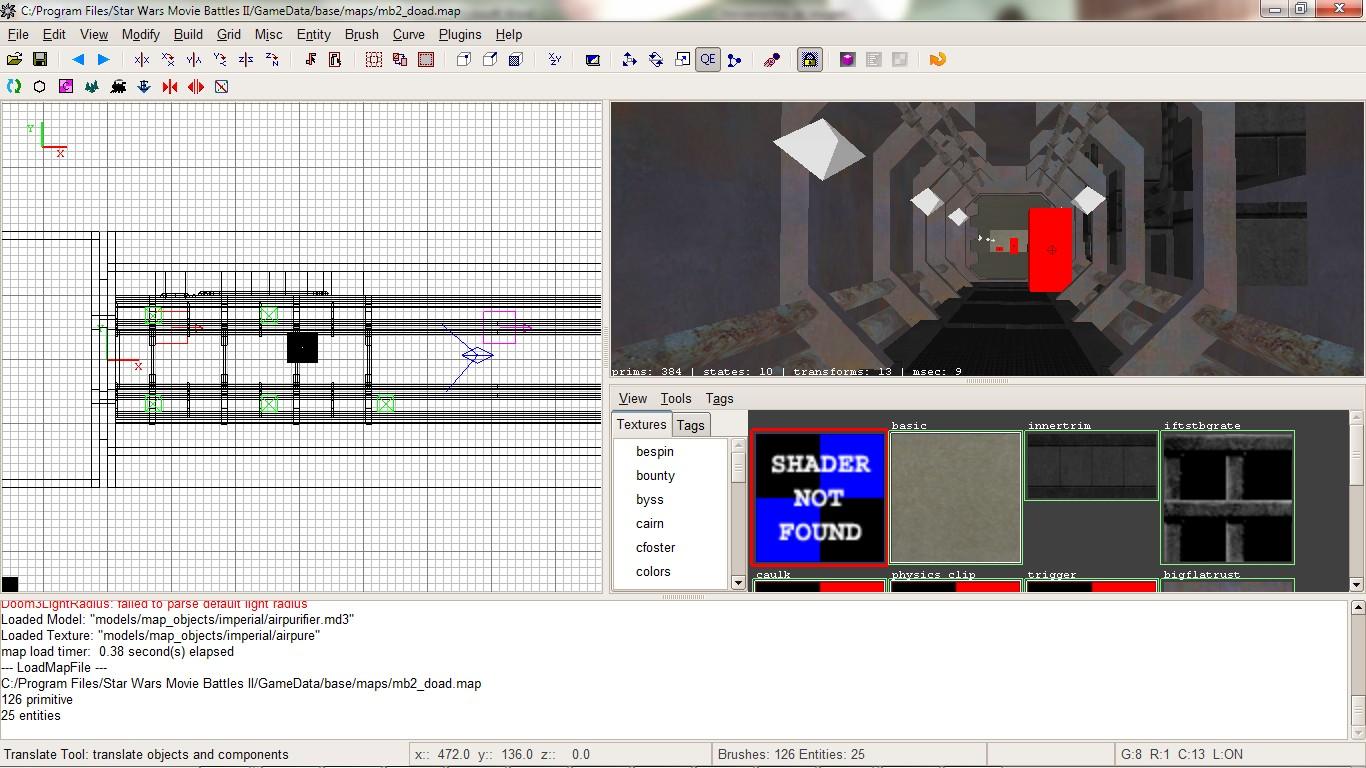This screenshot has width=1366, height=768.
Task: Open the Entities inspector purple cube icon
Action: (x=848, y=60)
